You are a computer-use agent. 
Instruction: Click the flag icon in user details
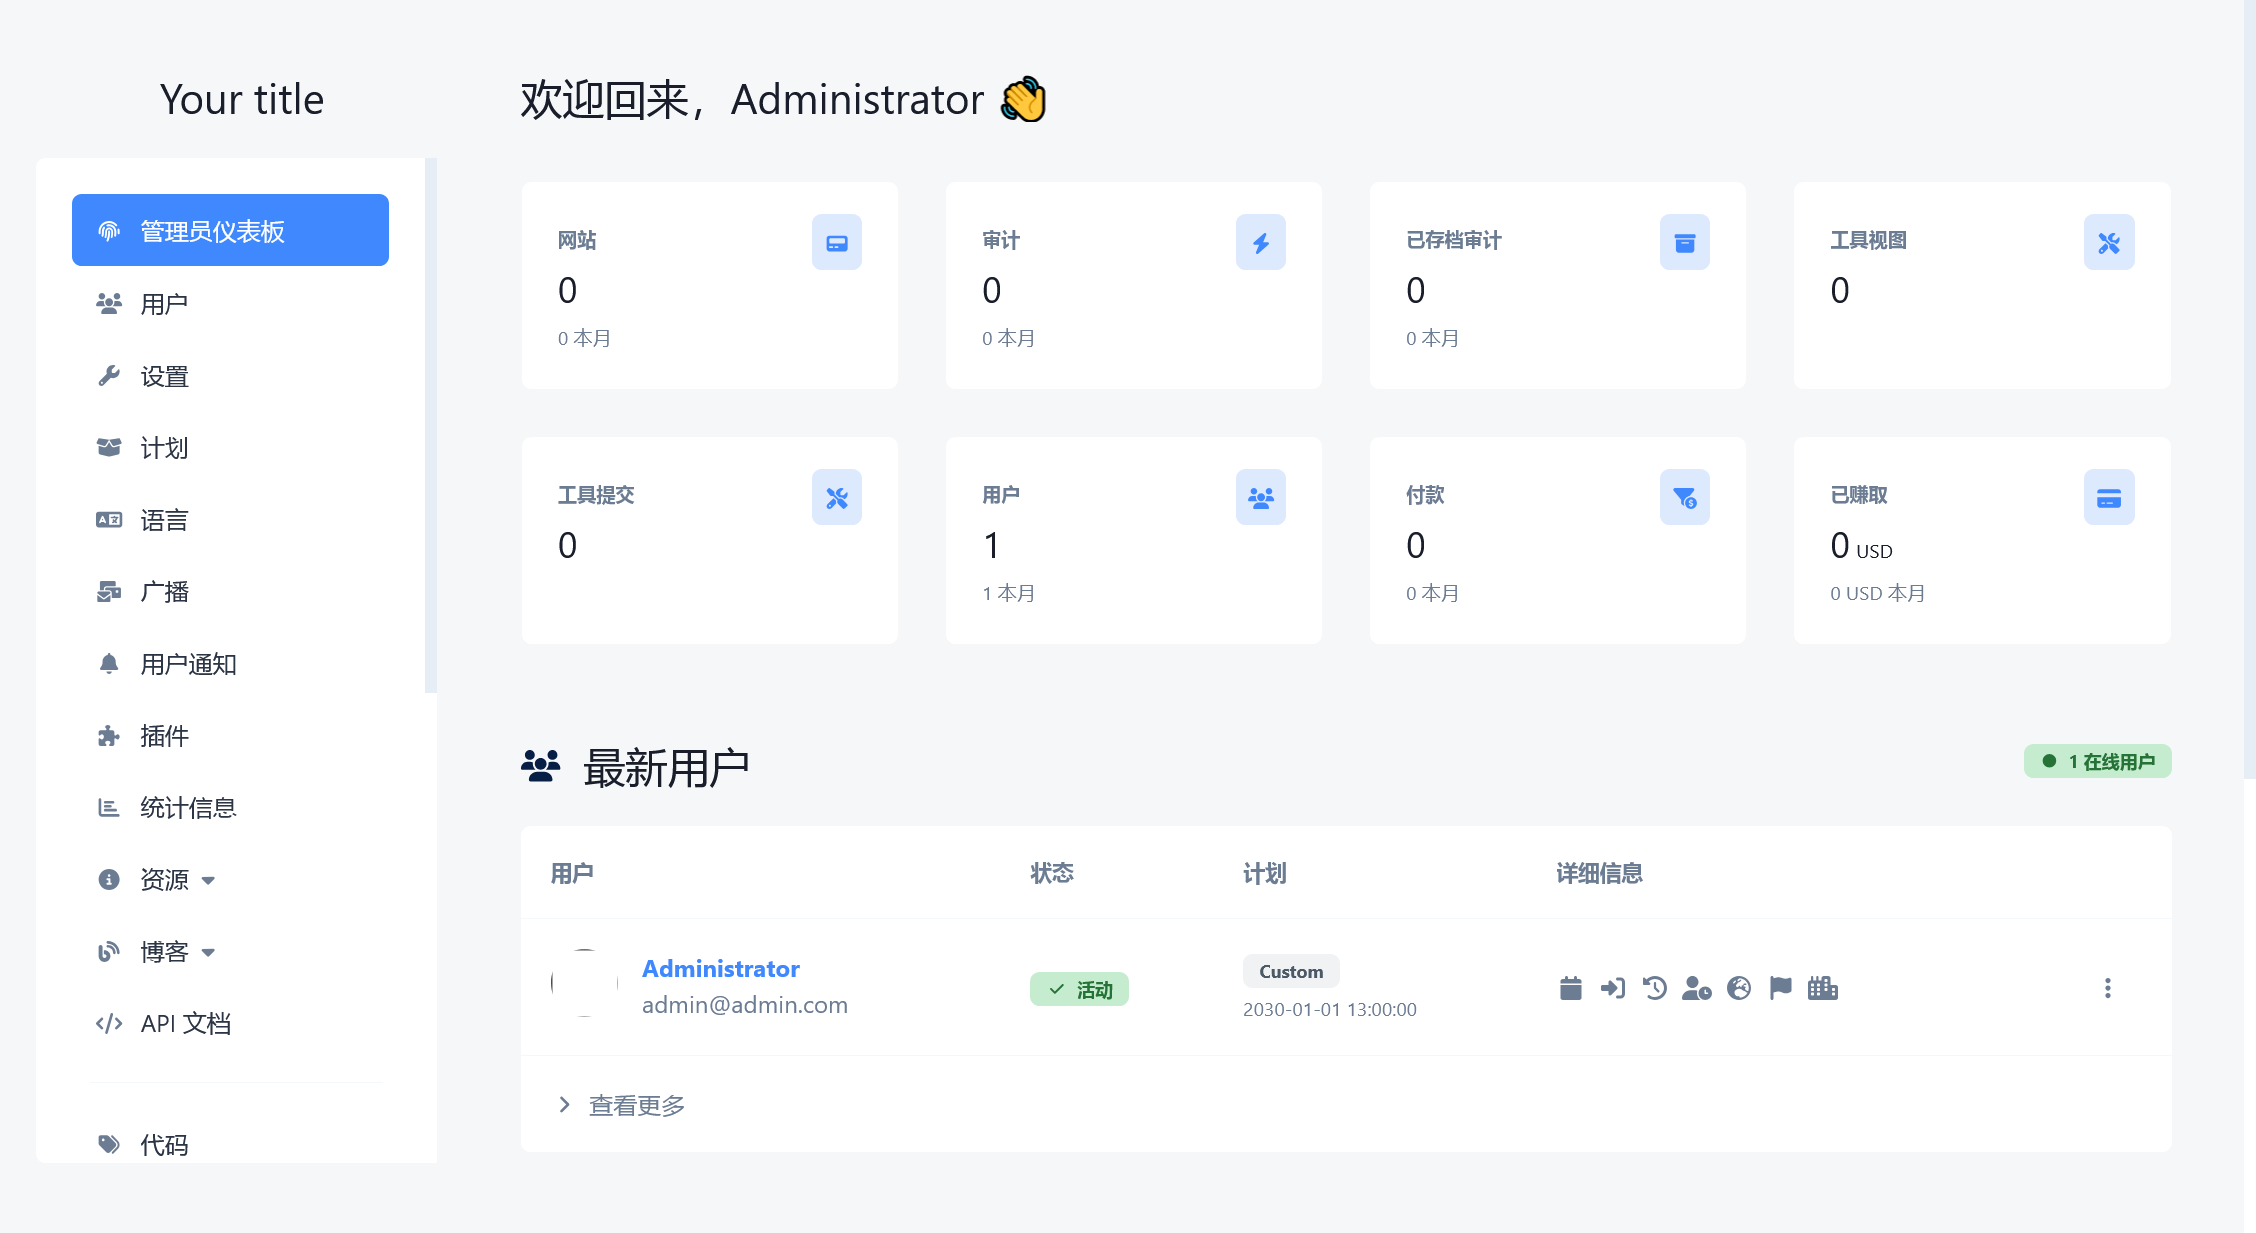[x=1780, y=988]
